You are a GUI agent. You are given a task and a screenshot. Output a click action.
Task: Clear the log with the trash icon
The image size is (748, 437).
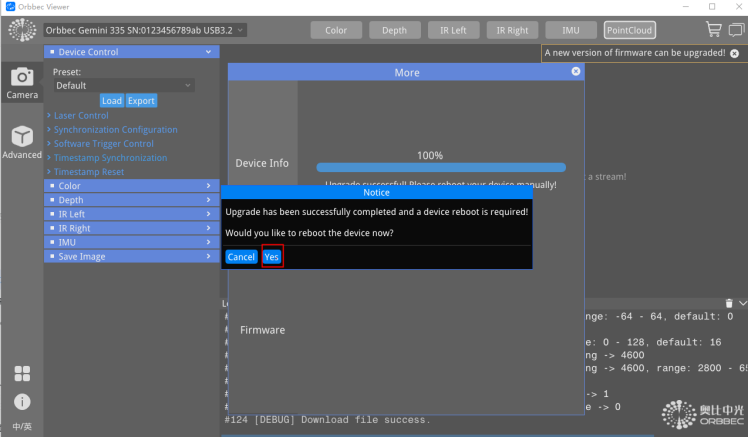coord(729,302)
